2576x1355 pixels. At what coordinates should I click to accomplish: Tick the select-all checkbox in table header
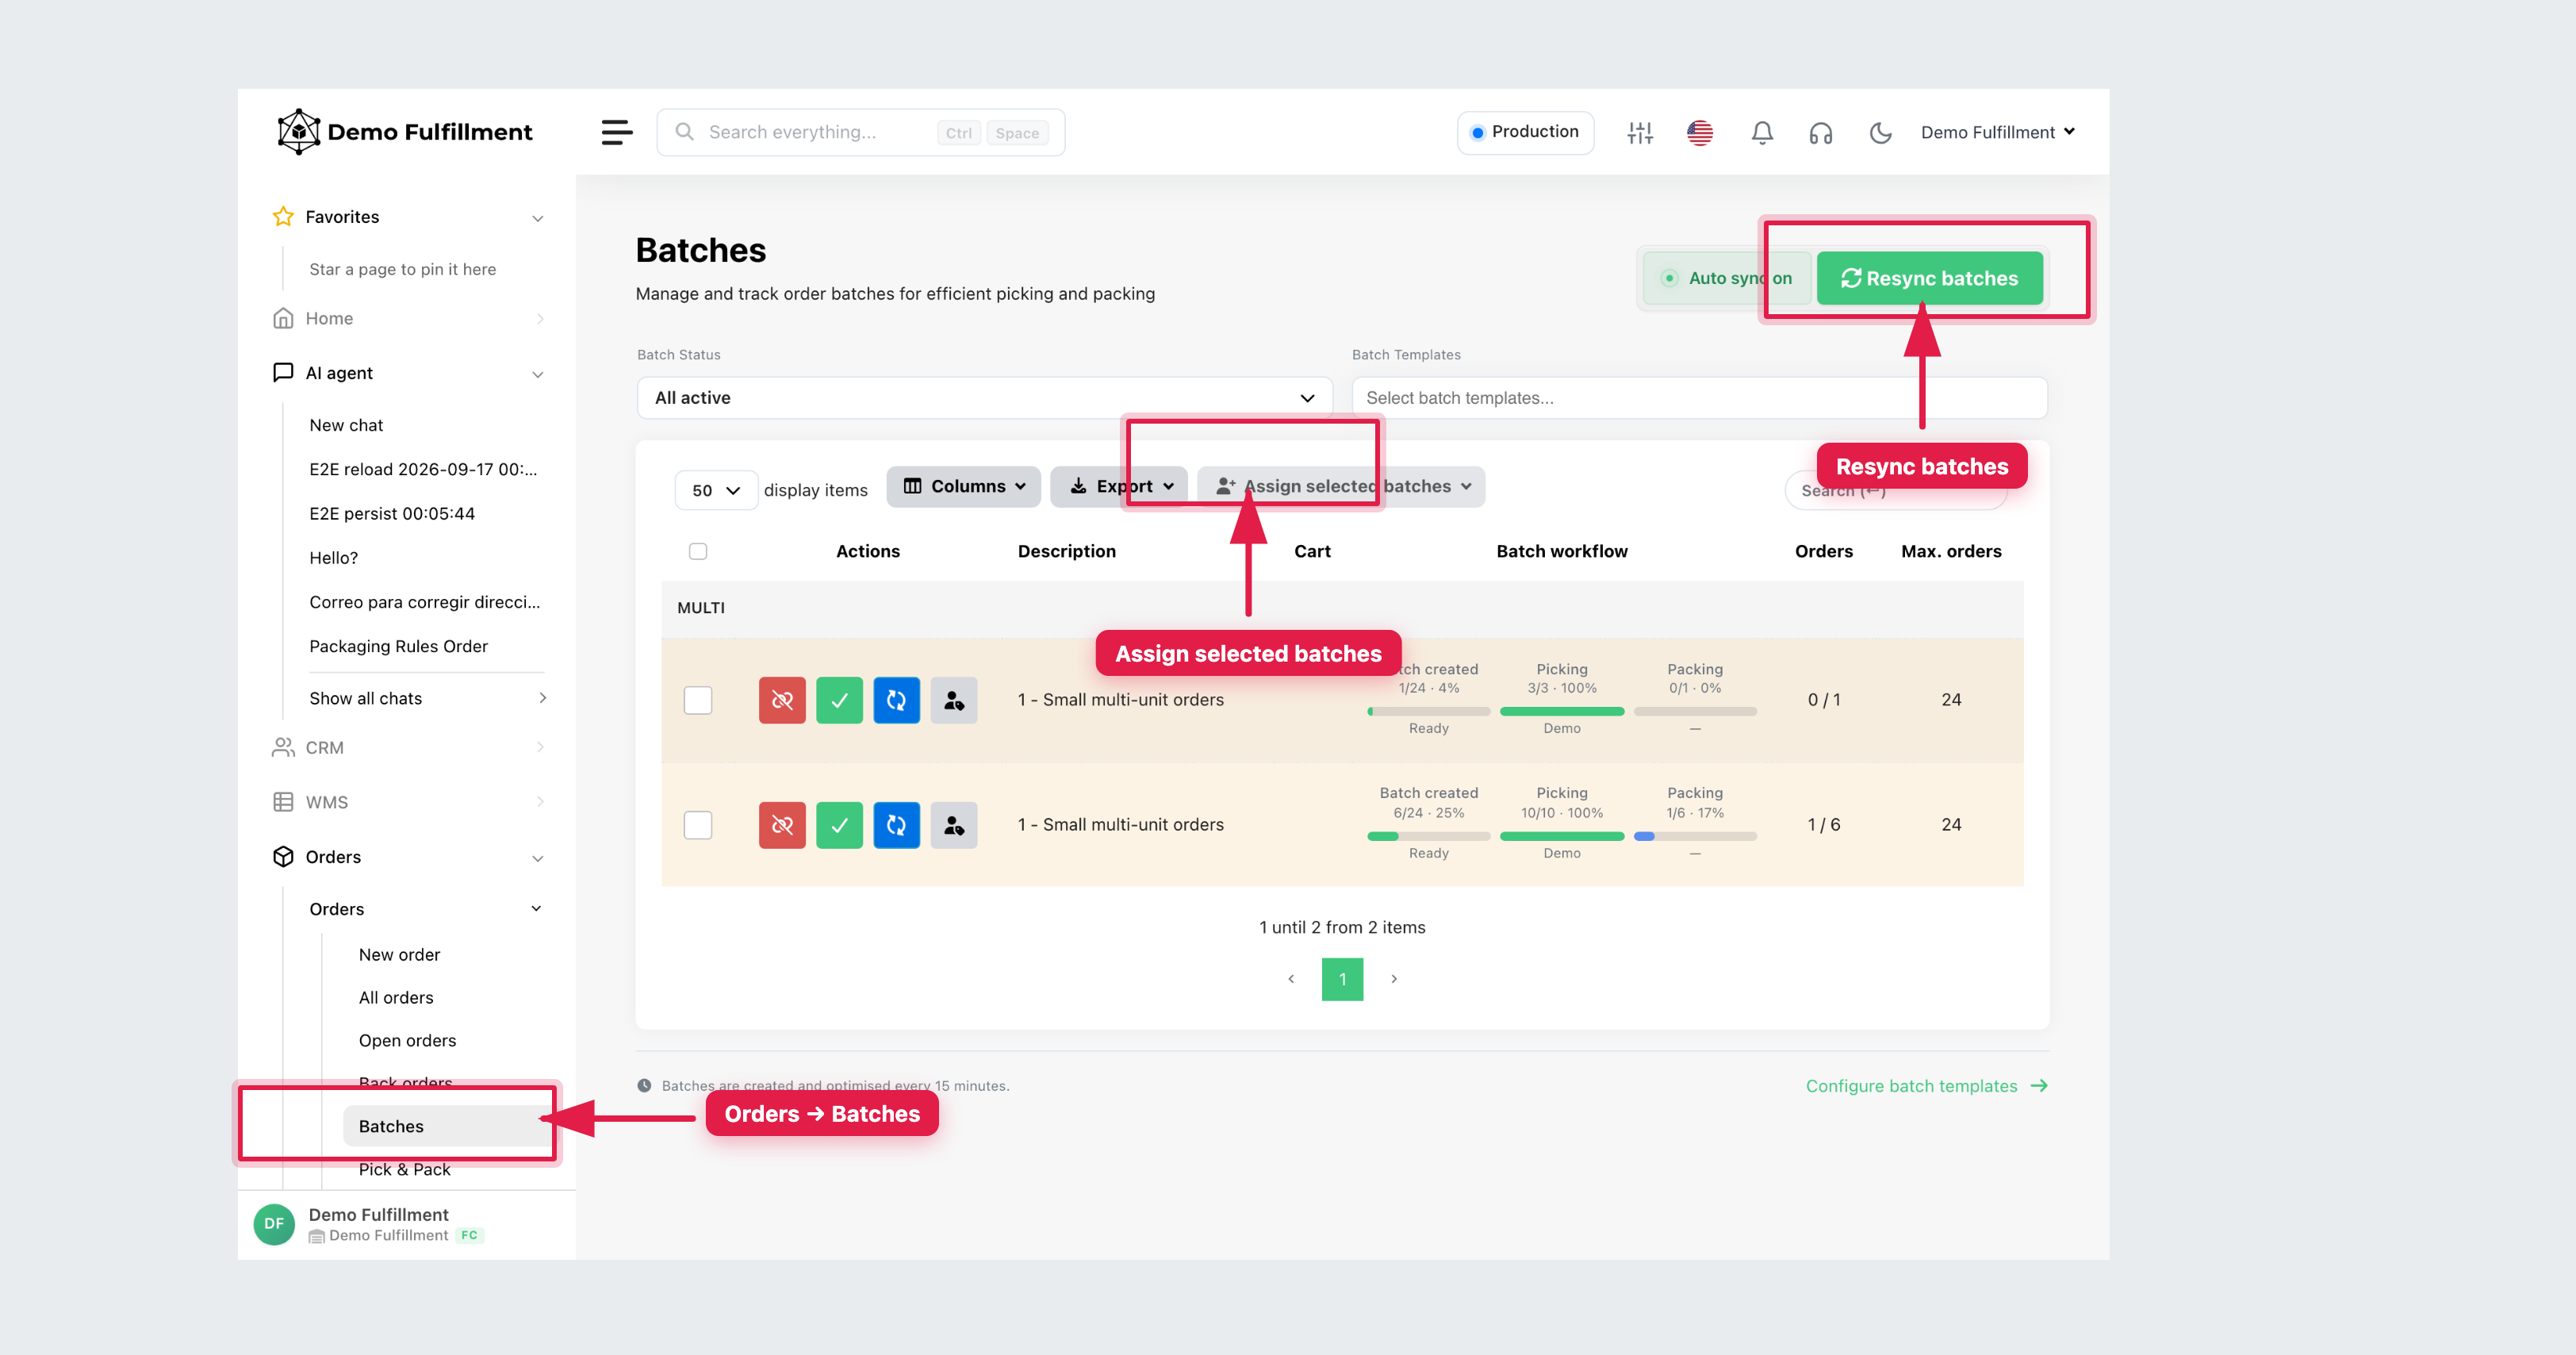click(698, 551)
